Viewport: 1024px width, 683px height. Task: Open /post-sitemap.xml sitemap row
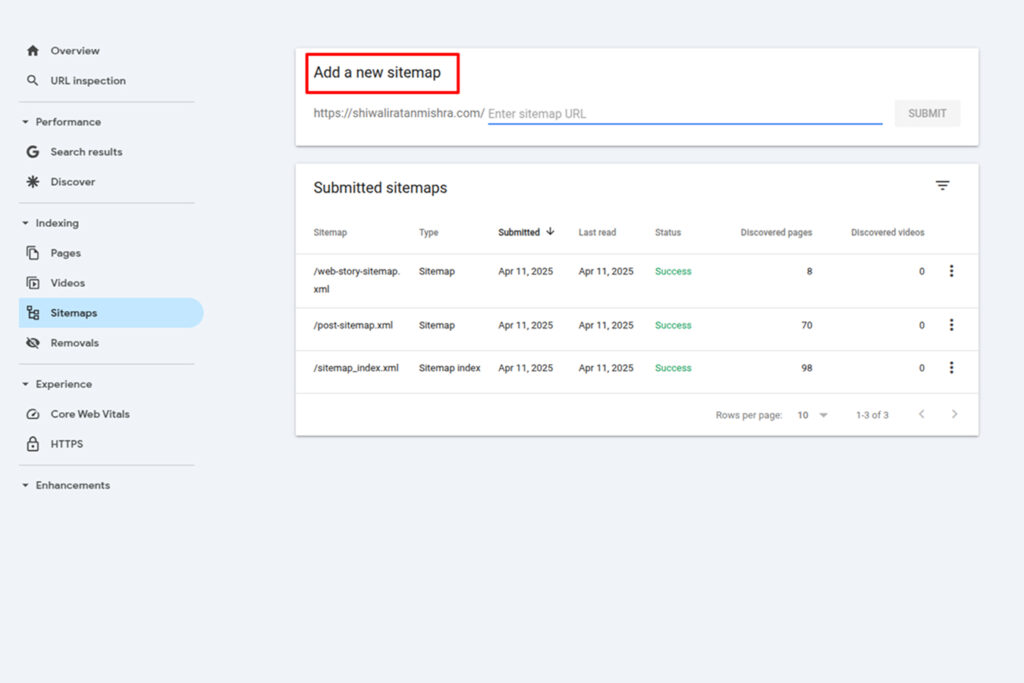coord(637,329)
